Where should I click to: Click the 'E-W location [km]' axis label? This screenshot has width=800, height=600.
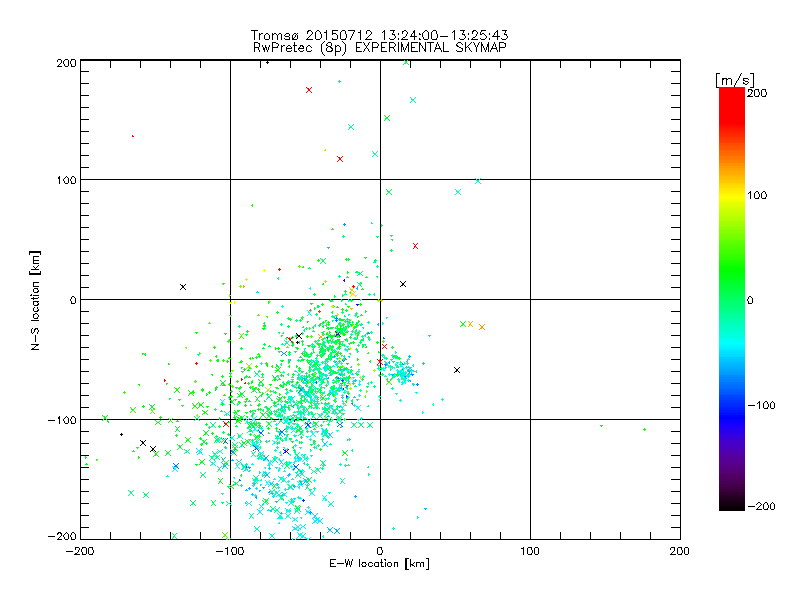(379, 563)
